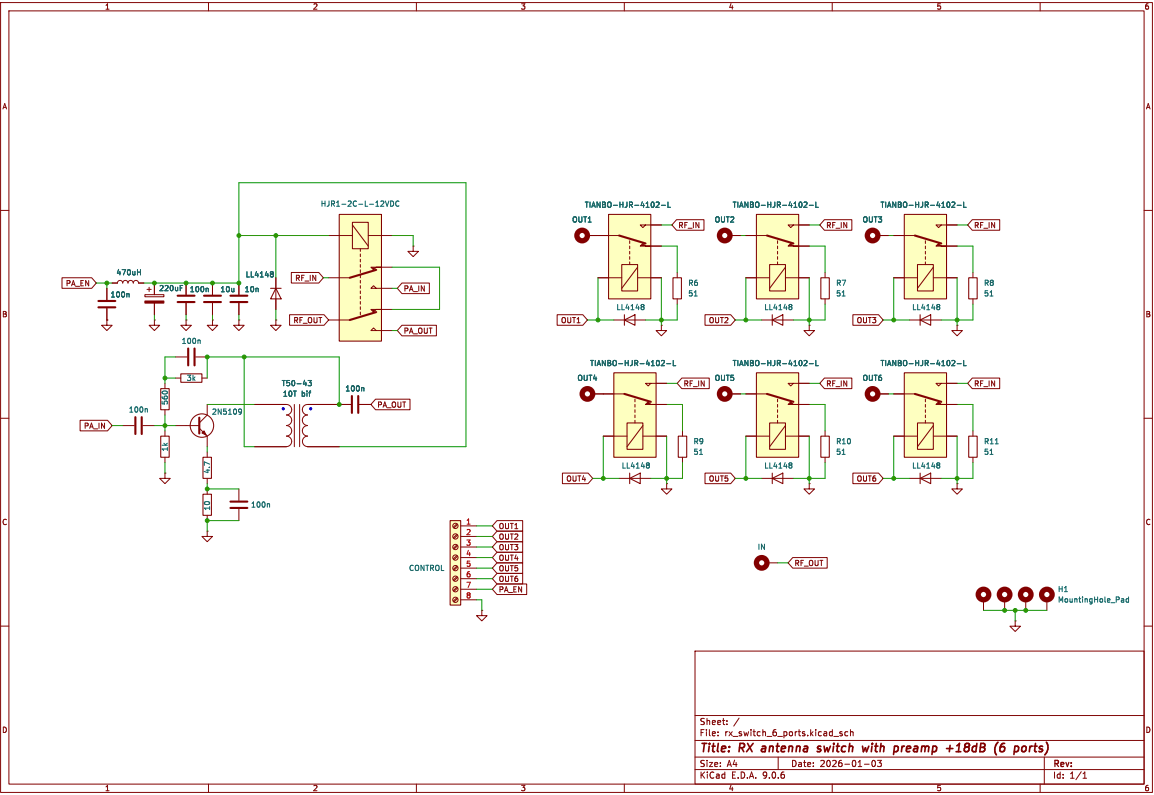Select the 2N5109 transistor symbol
Image resolution: width=1154 pixels, height=795 pixels.
202,425
